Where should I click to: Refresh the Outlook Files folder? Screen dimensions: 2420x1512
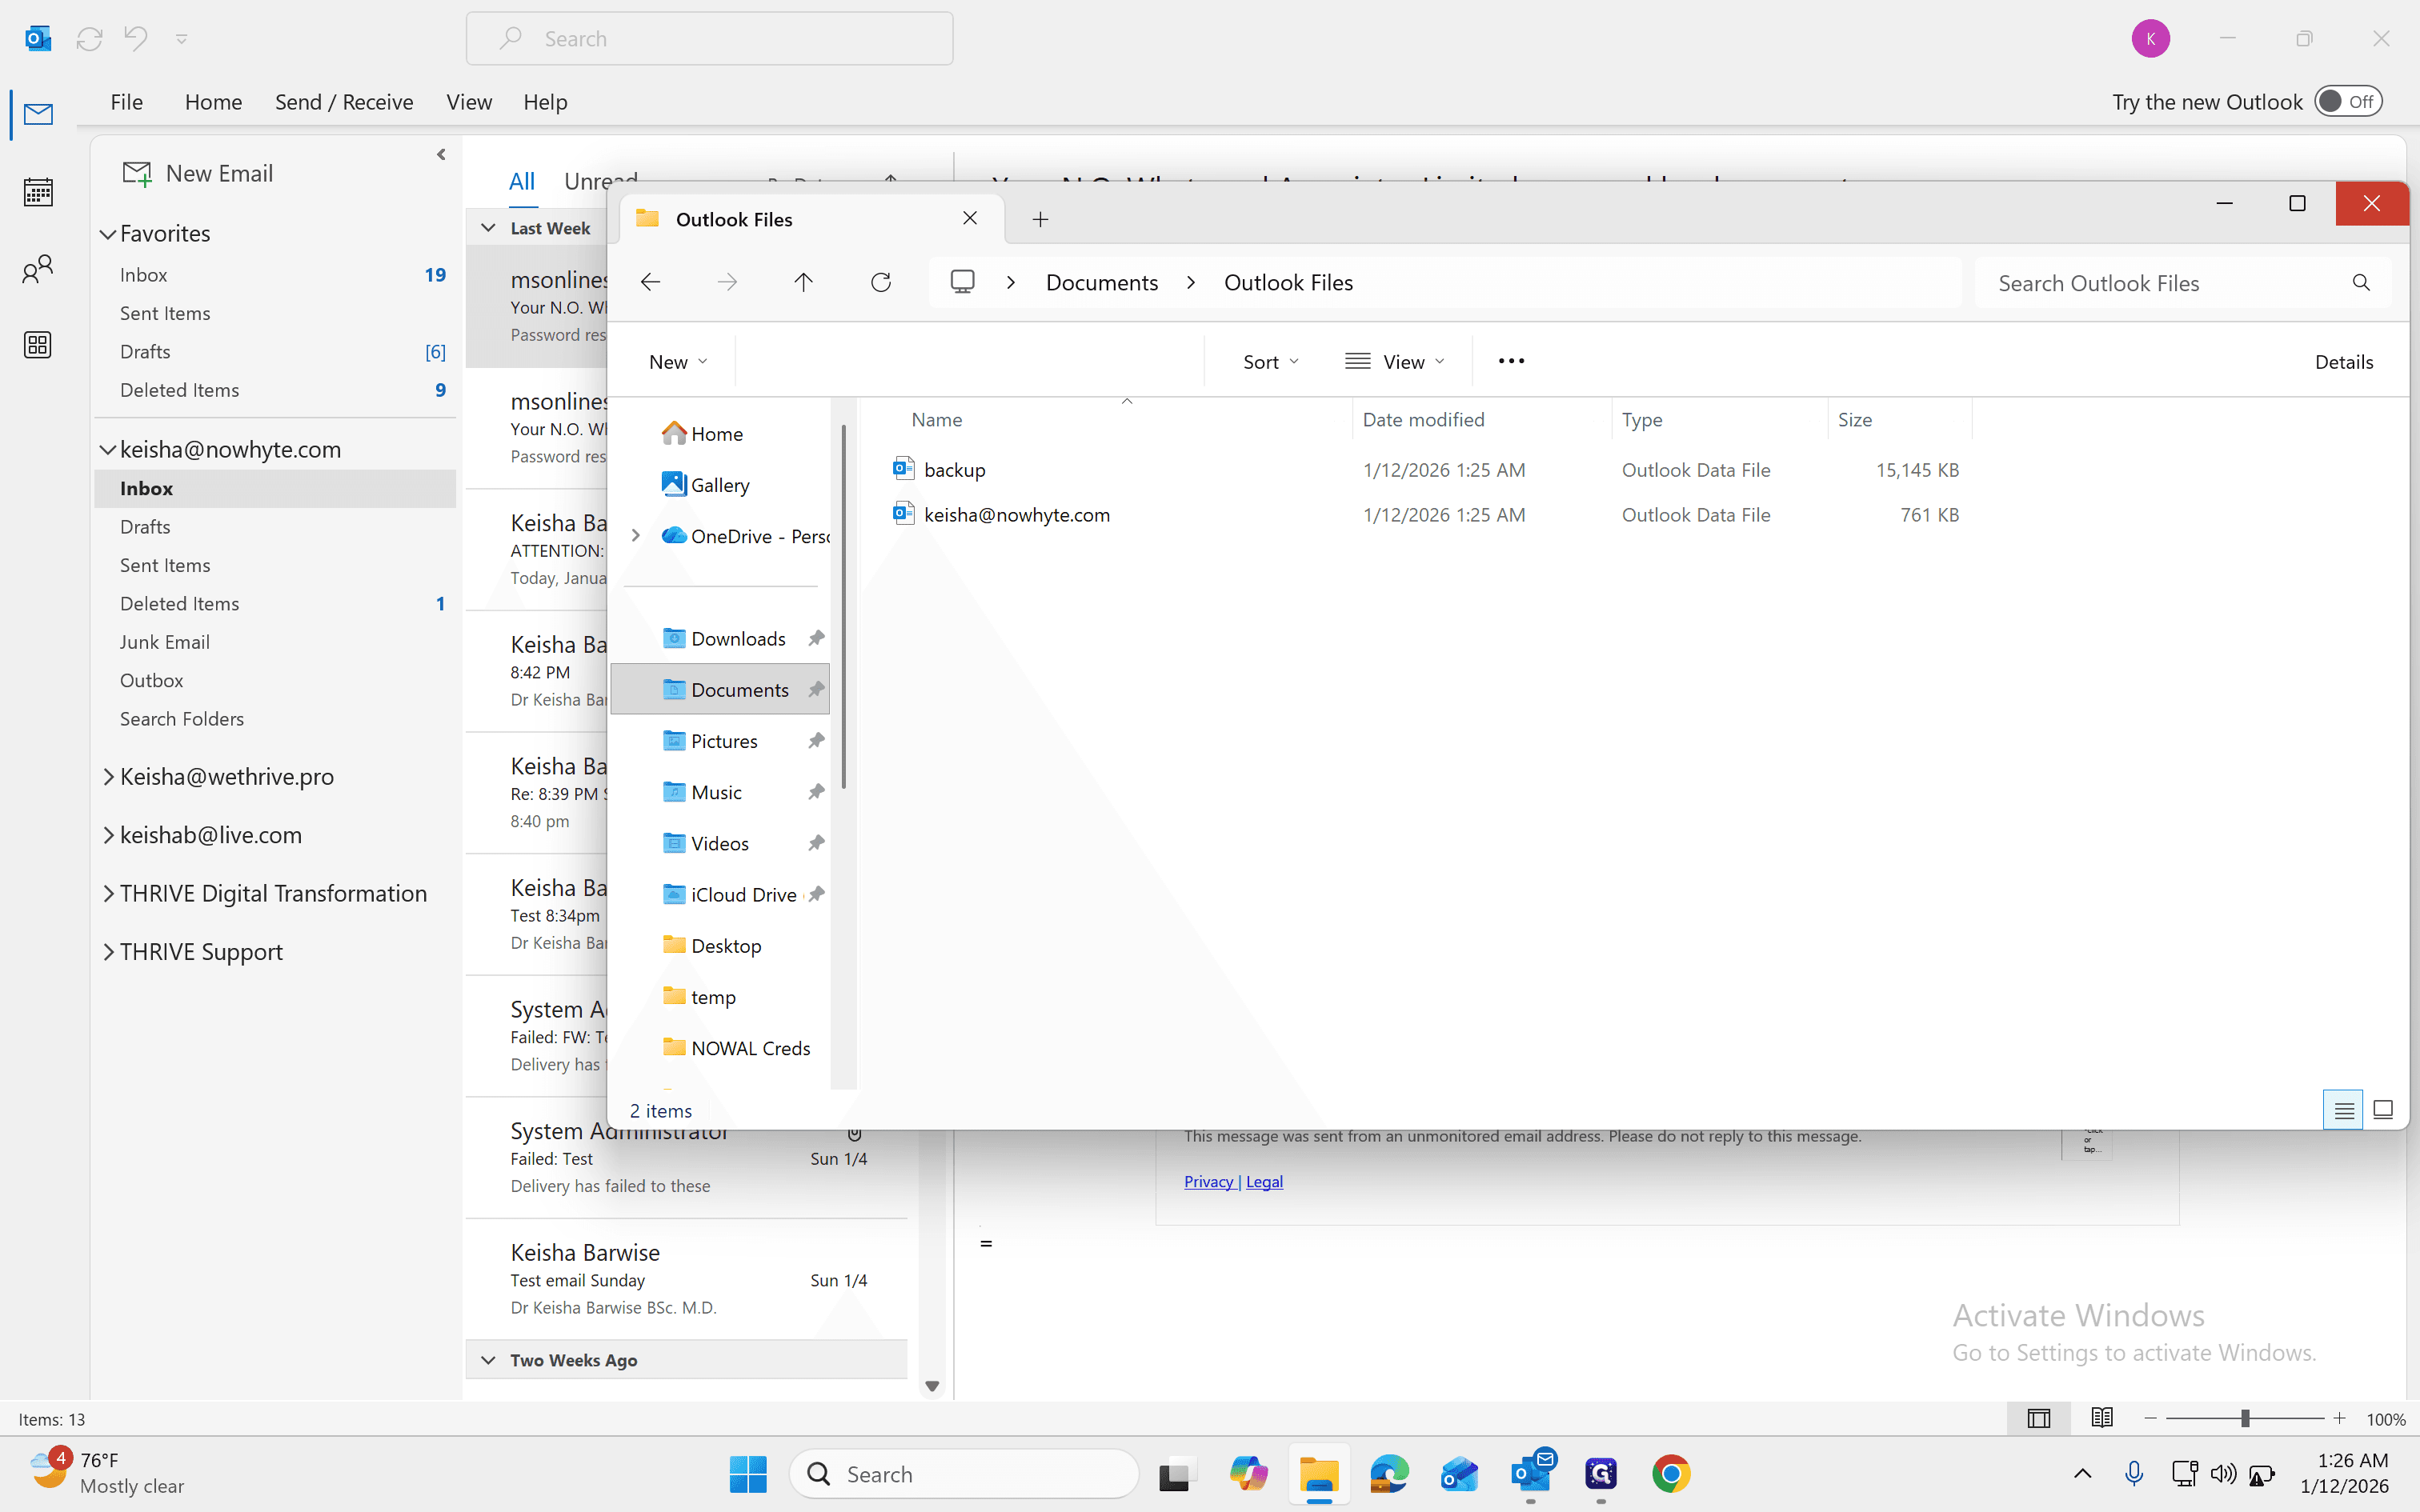click(881, 283)
